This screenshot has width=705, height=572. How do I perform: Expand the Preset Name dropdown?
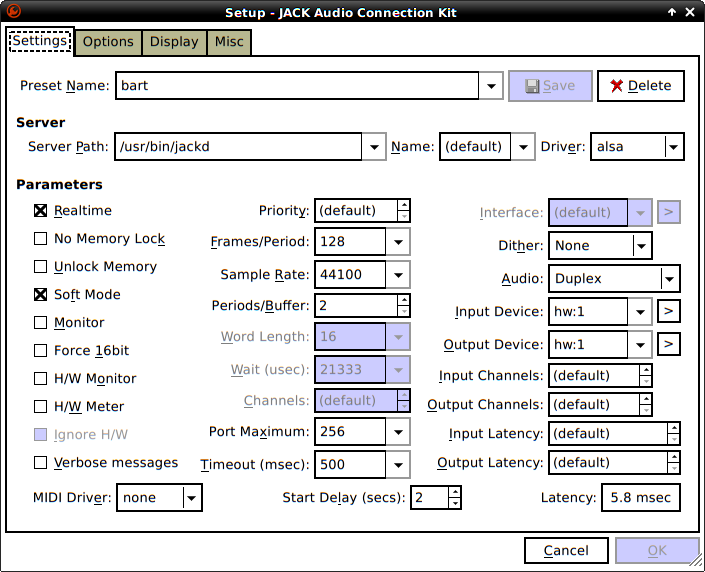[491, 85]
